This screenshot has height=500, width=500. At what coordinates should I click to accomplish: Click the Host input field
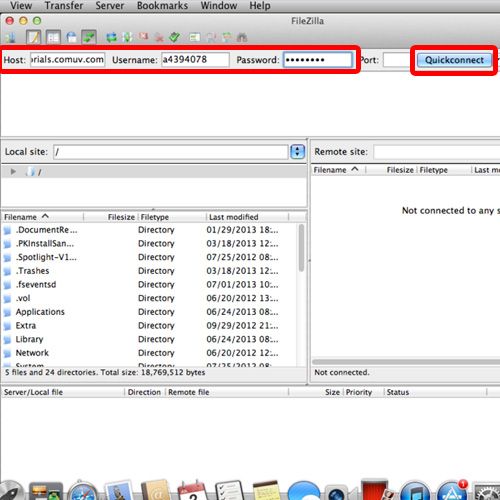pos(67,60)
